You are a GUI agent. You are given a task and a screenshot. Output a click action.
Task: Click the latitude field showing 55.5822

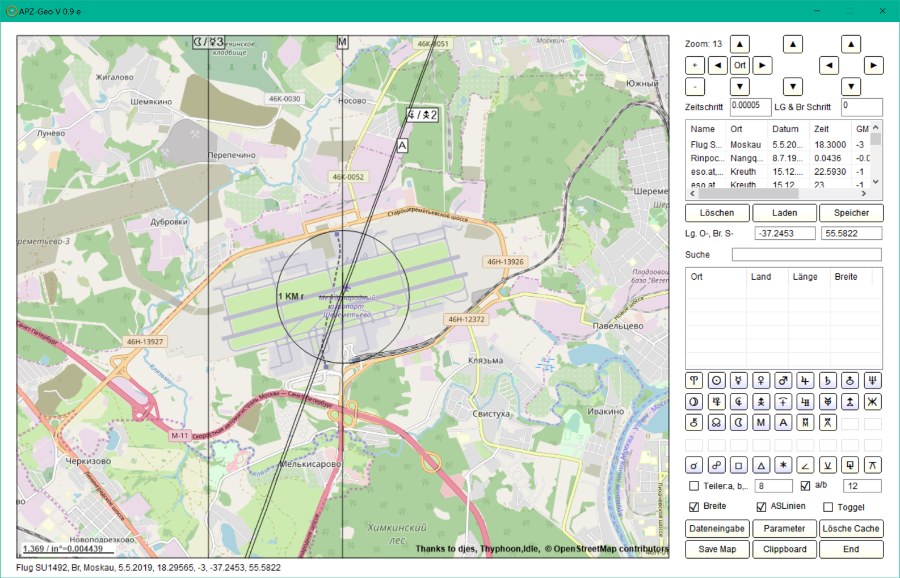(852, 233)
